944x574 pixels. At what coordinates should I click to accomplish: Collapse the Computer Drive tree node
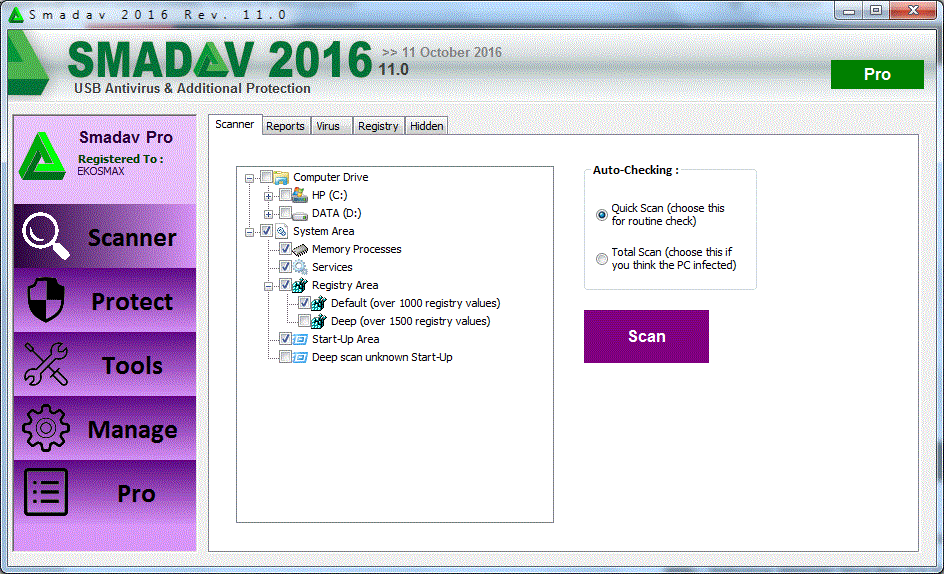(x=249, y=178)
